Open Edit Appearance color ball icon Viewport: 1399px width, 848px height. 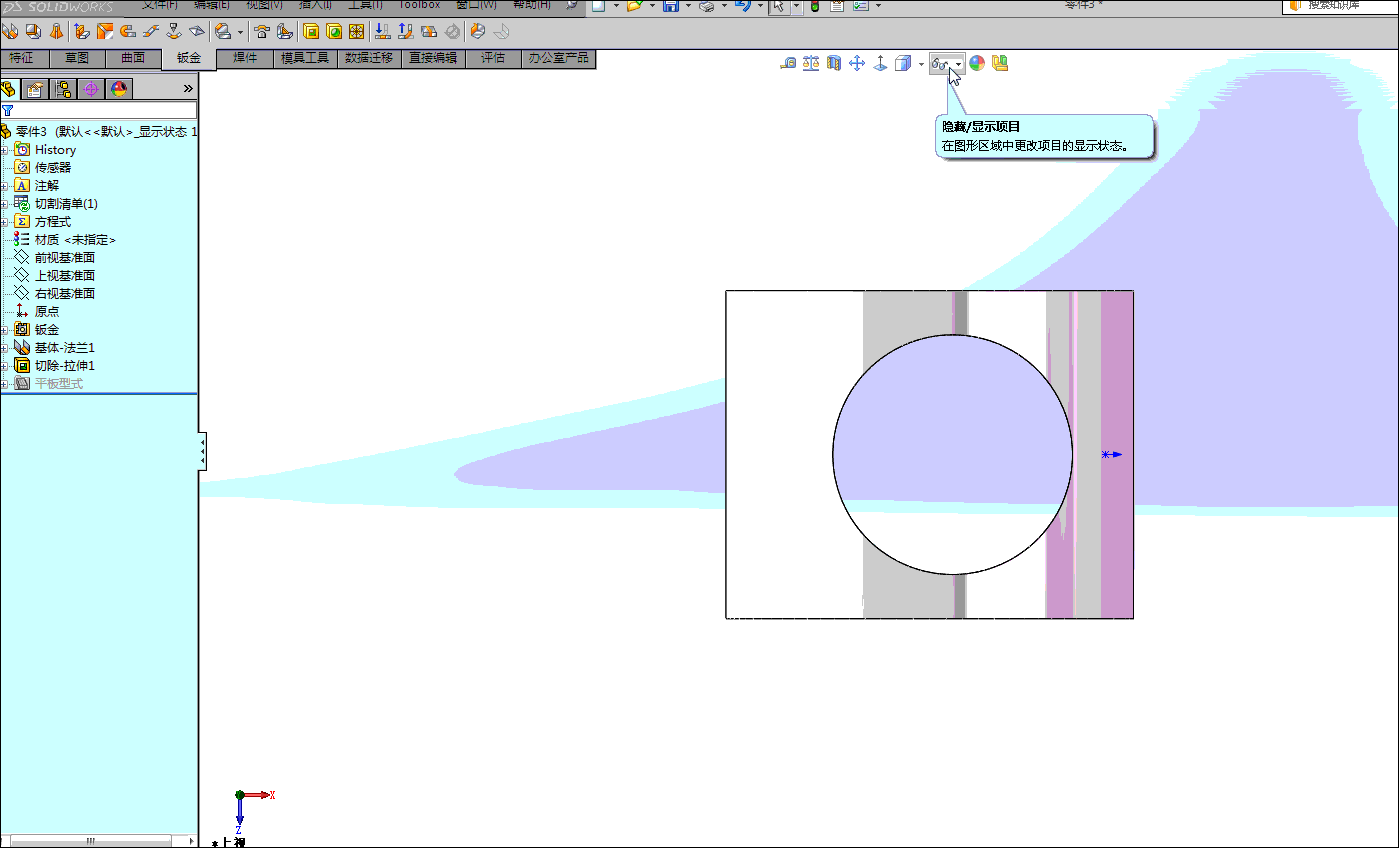pyautogui.click(x=977, y=63)
